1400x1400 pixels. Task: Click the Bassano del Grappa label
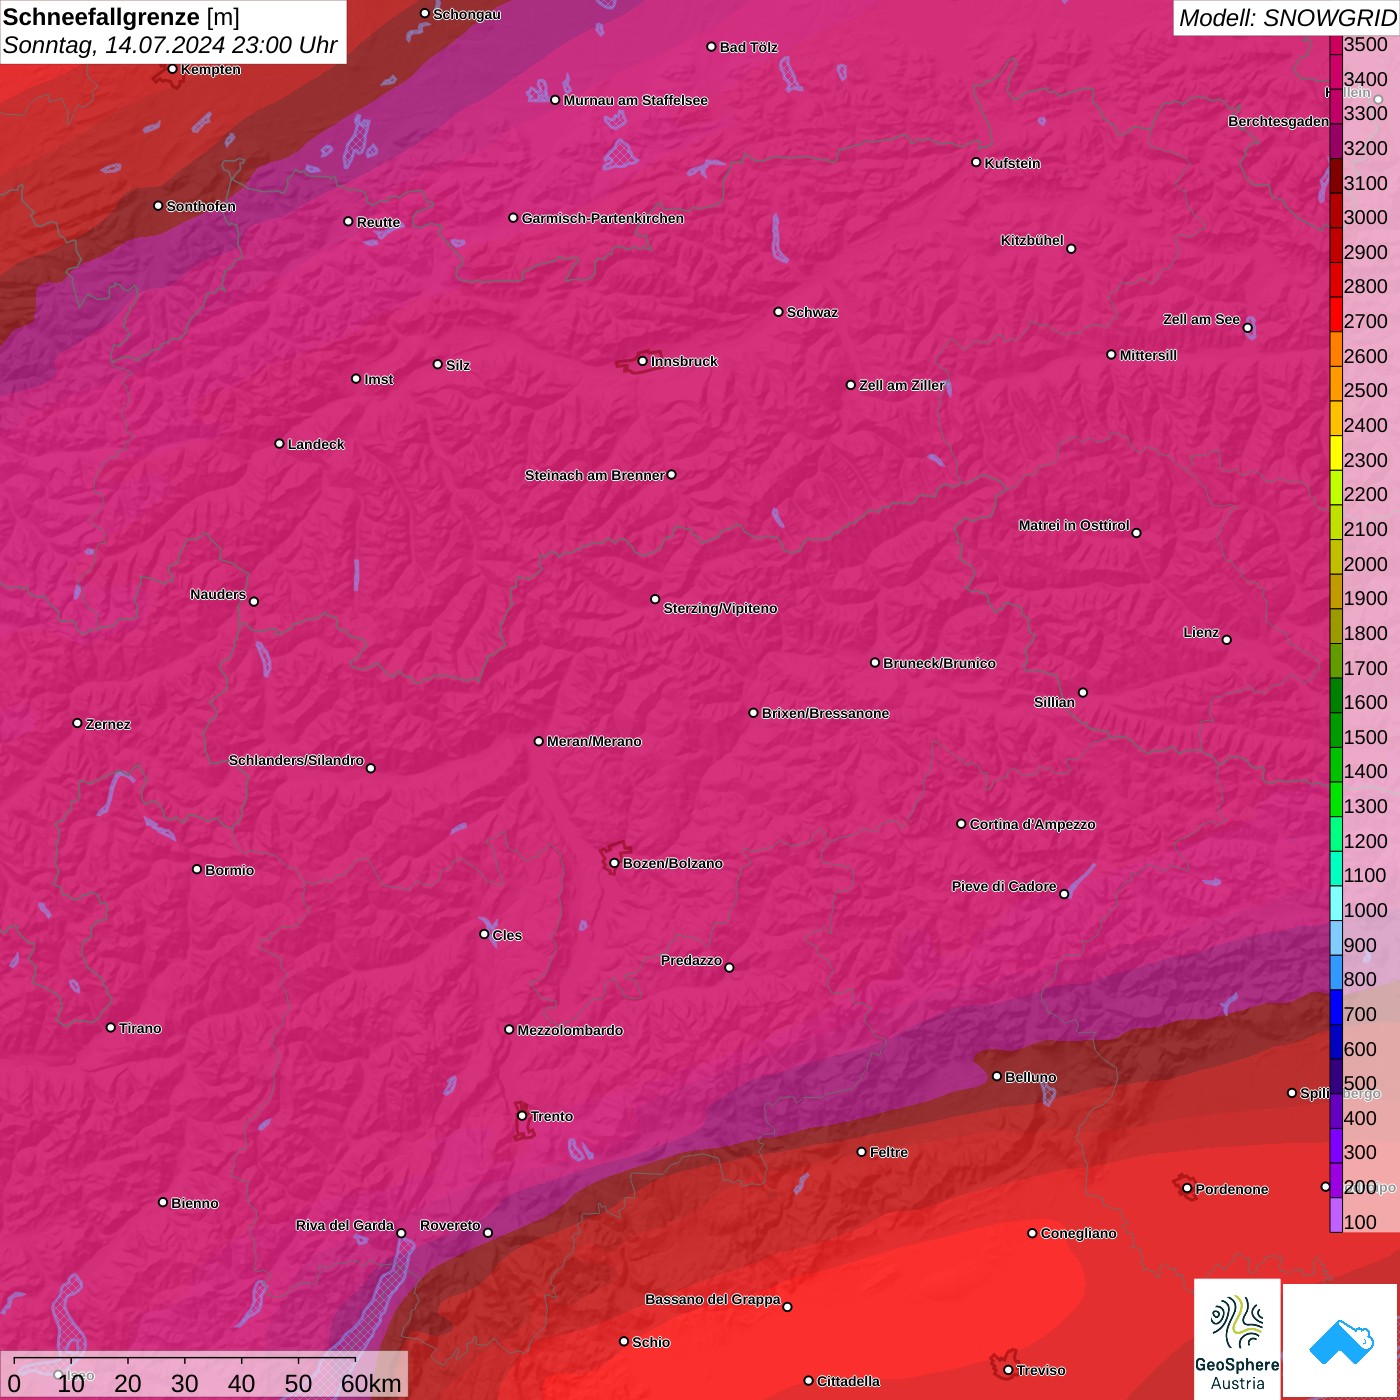(x=712, y=1299)
